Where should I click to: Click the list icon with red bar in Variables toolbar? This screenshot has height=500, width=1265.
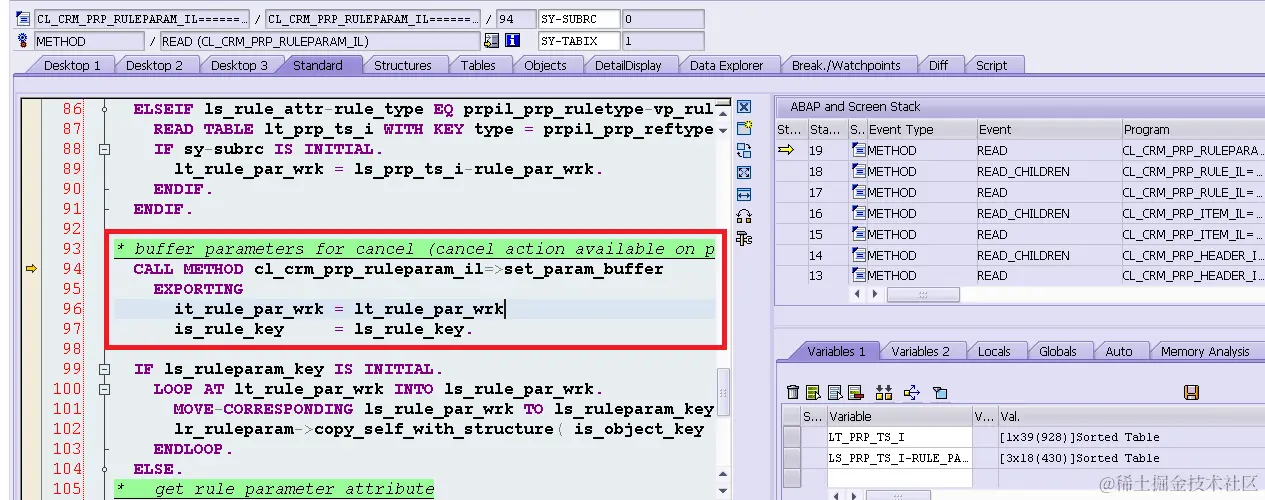856,393
